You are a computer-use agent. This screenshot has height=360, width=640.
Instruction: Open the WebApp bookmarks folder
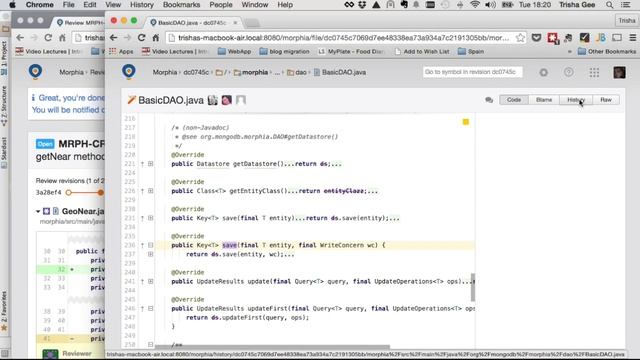tap(235, 51)
